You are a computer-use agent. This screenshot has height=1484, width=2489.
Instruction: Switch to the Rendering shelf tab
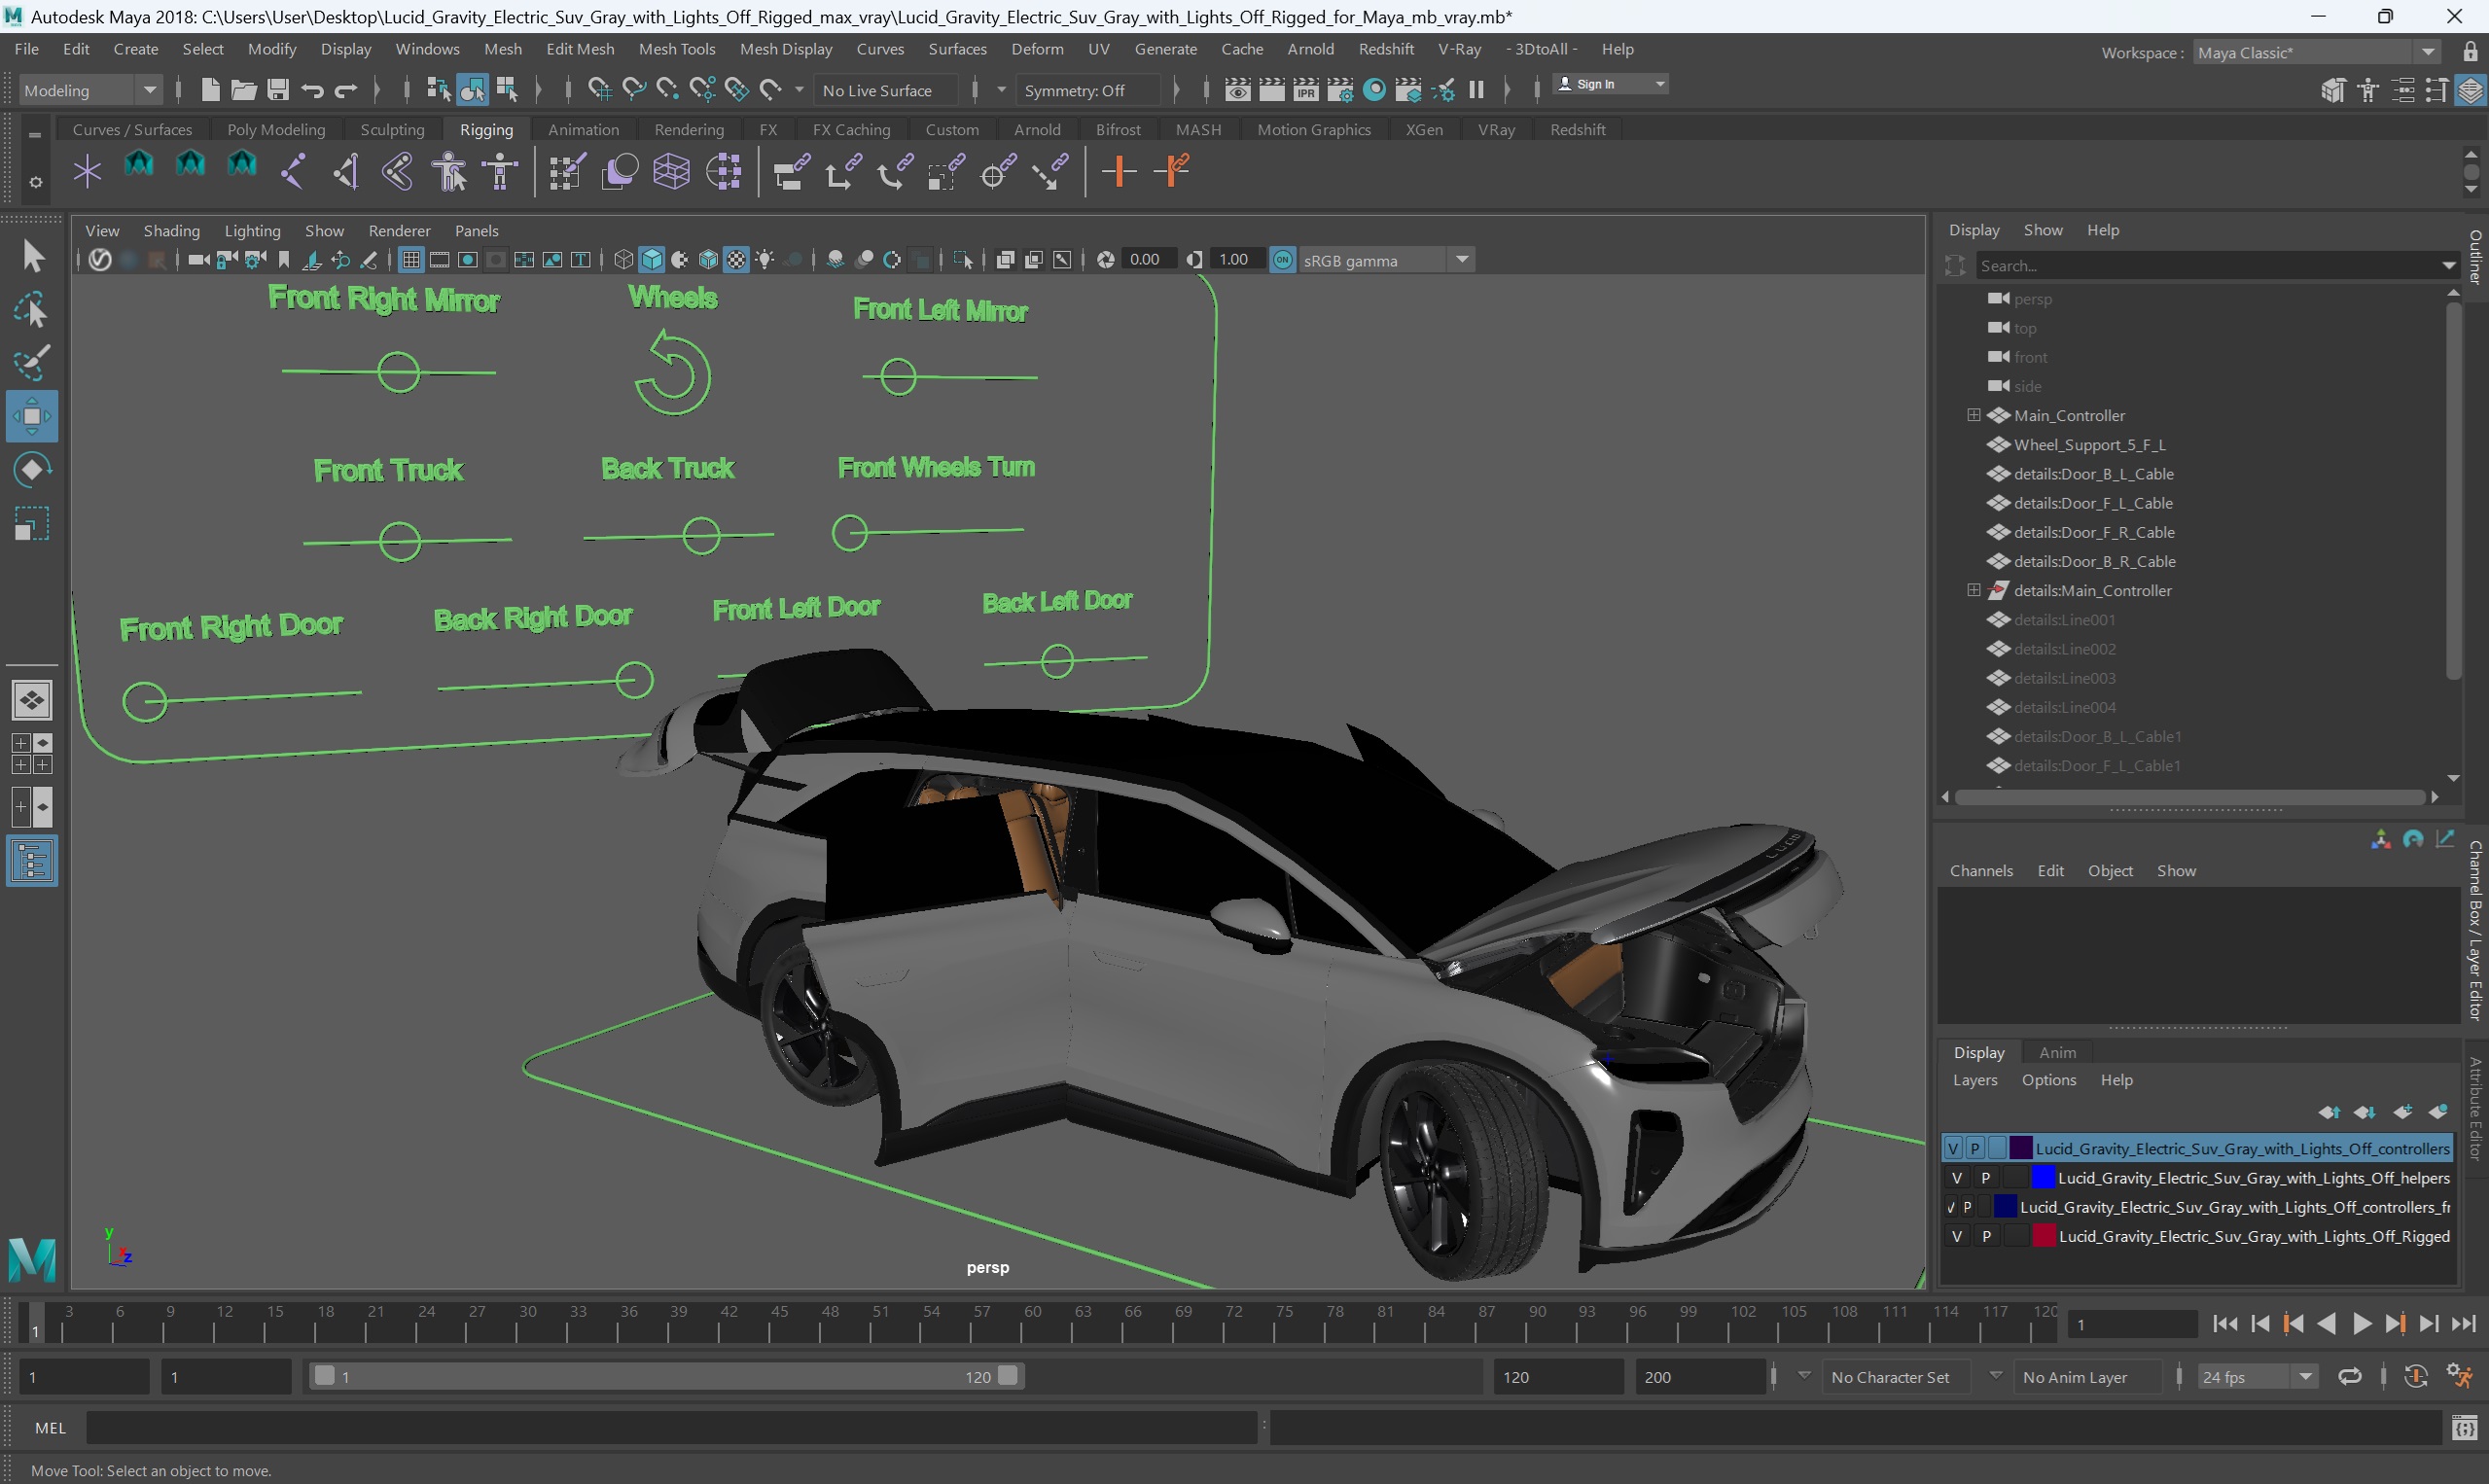[688, 130]
